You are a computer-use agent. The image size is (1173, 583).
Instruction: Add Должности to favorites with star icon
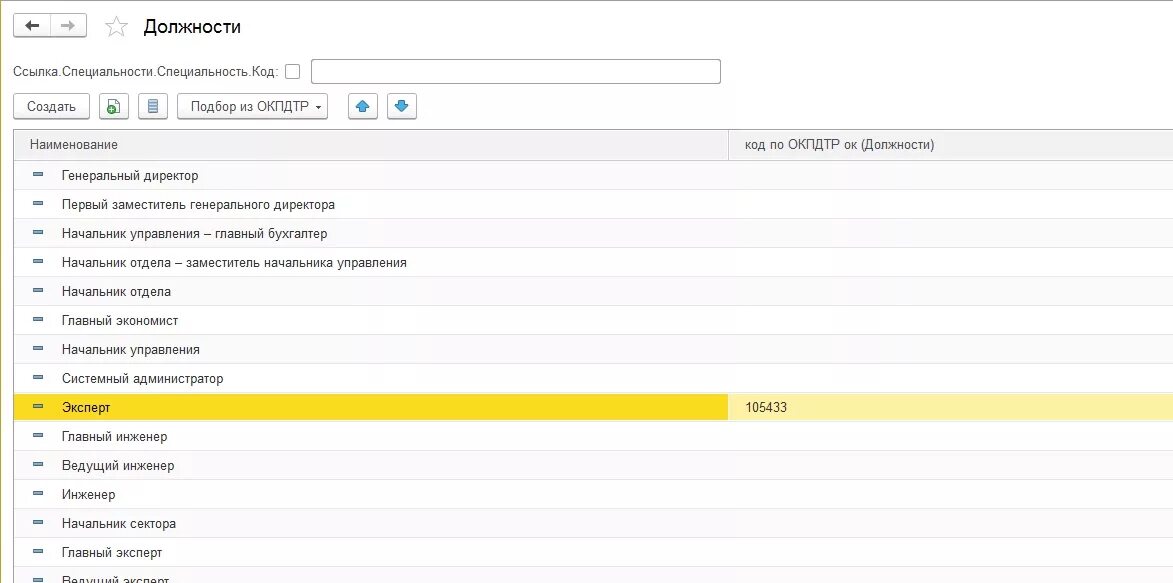pos(116,27)
